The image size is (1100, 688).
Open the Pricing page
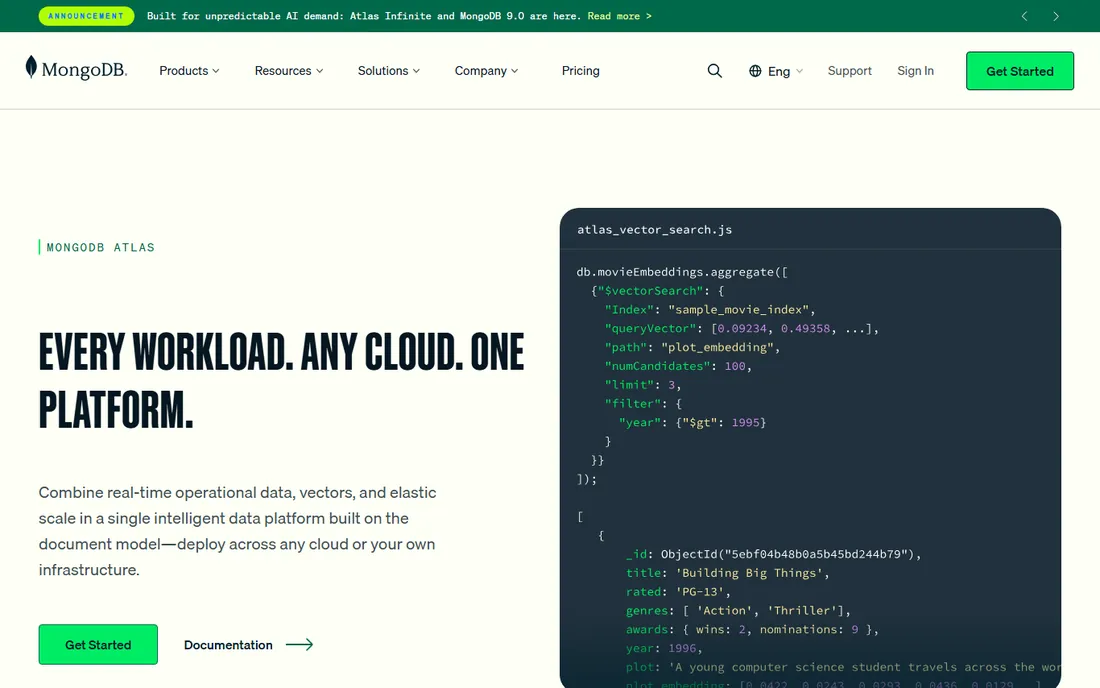point(580,71)
